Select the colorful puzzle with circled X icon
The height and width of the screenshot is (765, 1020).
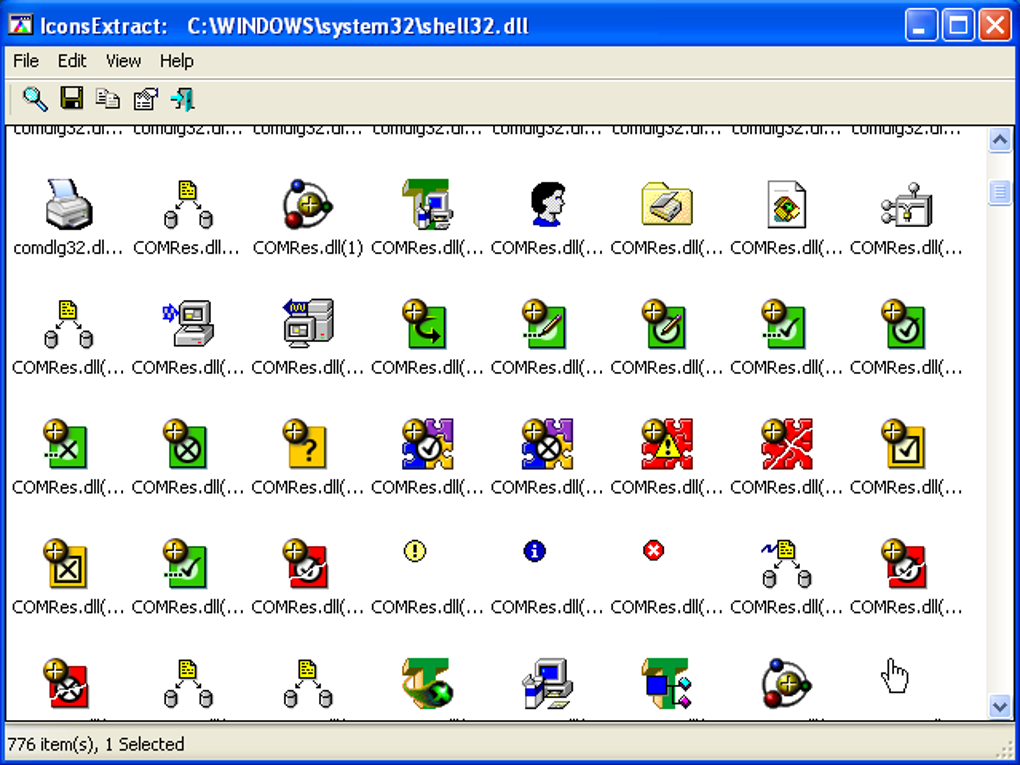coord(547,444)
